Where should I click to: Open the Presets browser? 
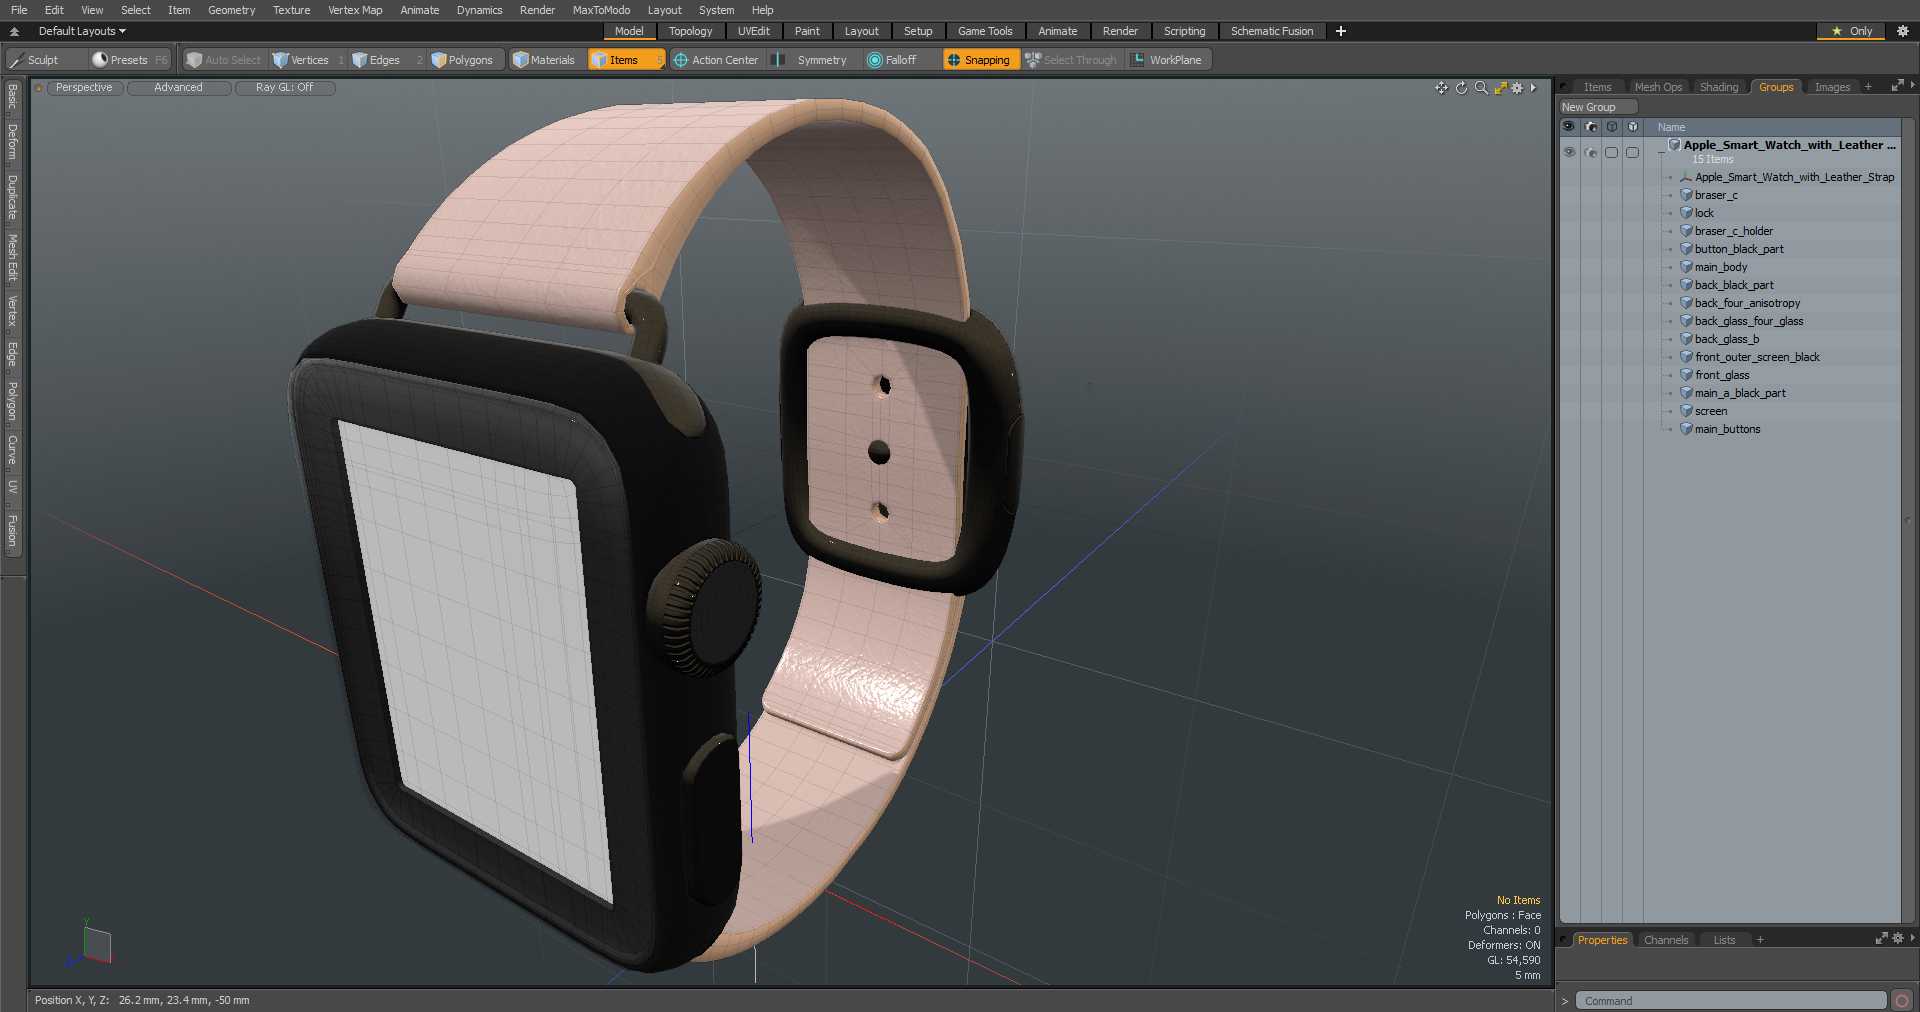click(129, 60)
